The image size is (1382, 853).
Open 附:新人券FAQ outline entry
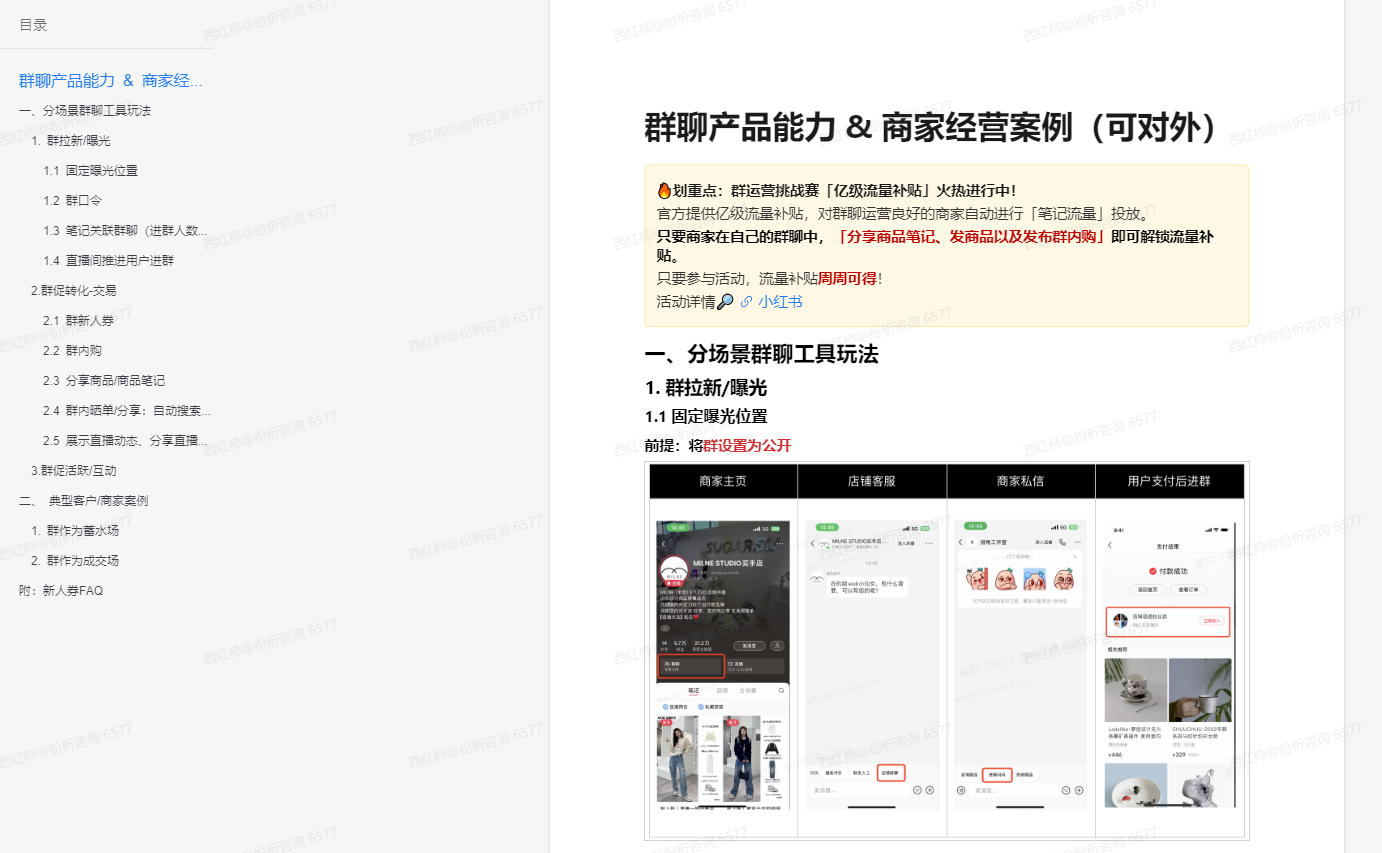(61, 591)
